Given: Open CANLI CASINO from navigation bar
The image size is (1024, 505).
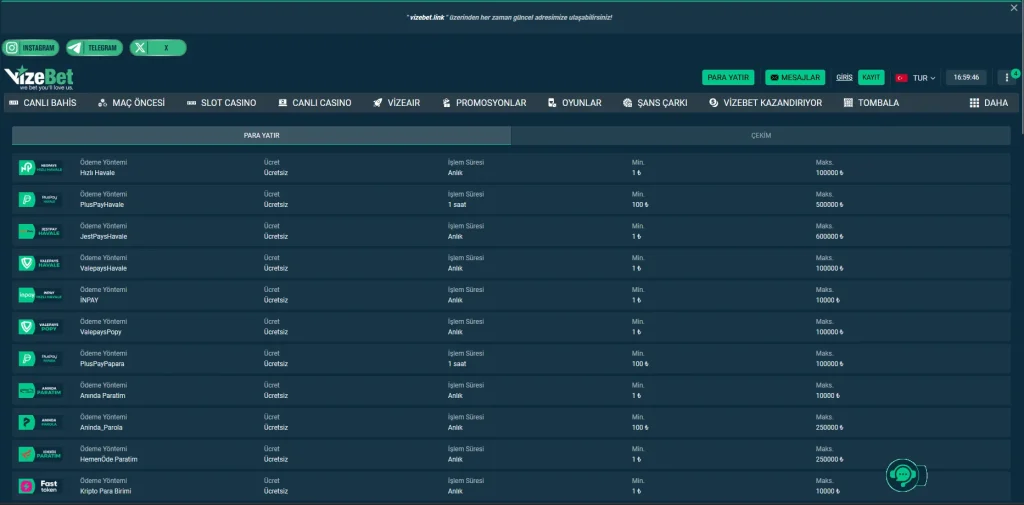Looking at the screenshot, I should coord(314,103).
